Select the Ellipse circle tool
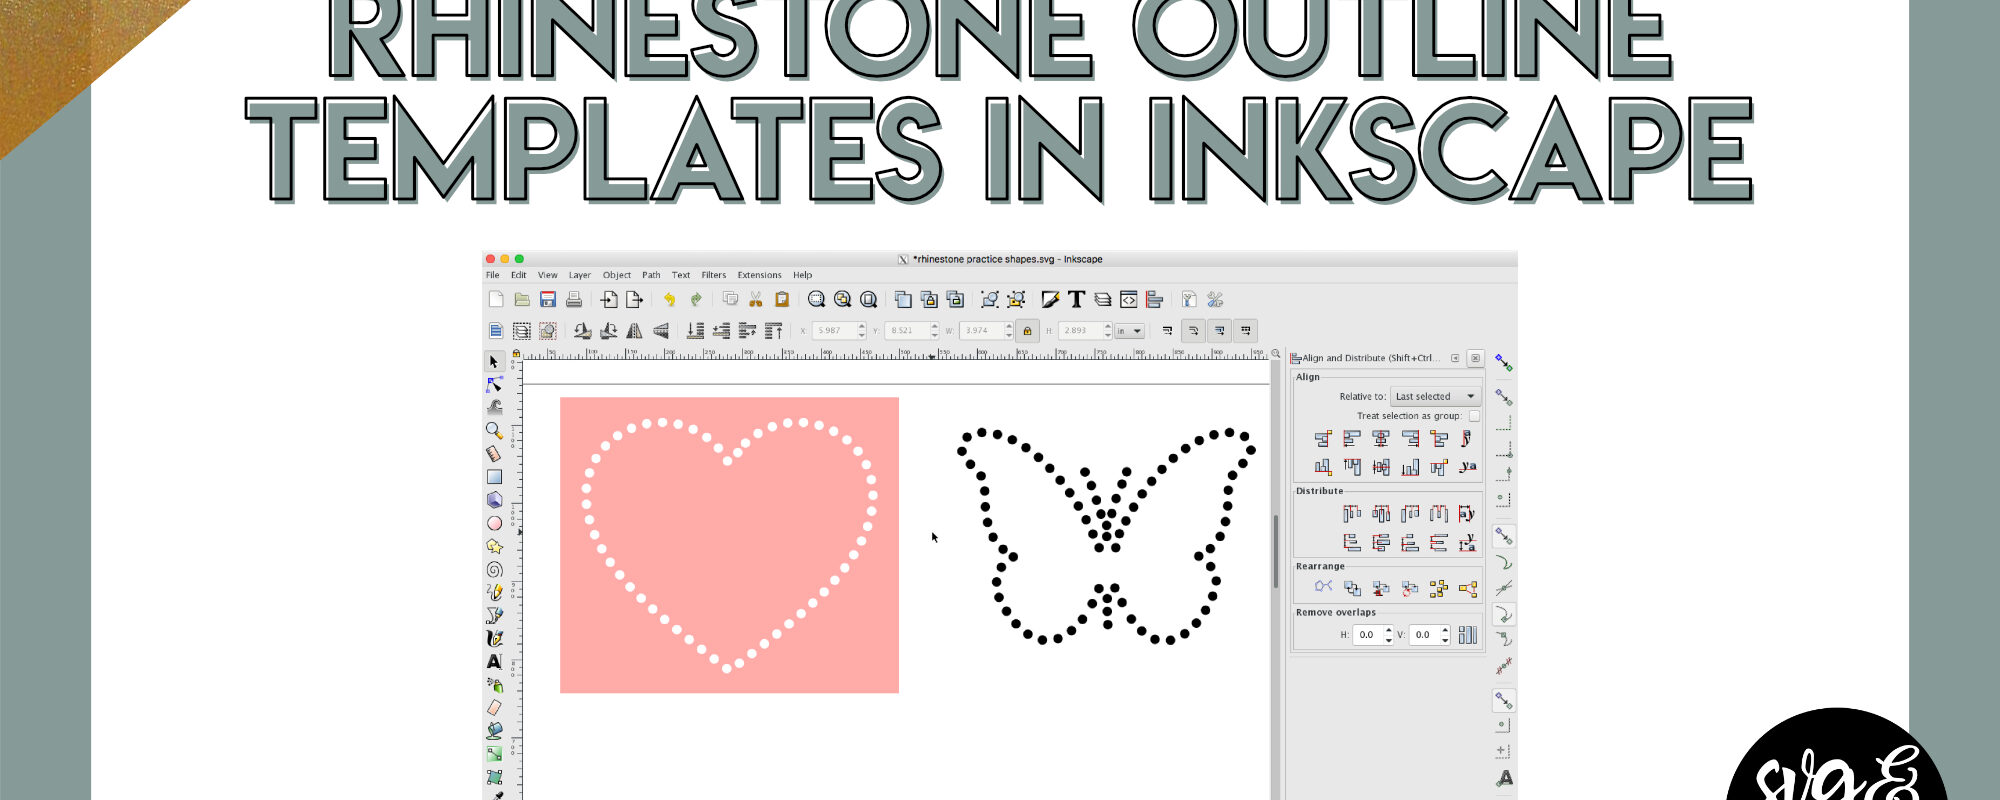The height and width of the screenshot is (800, 2000). pyautogui.click(x=494, y=523)
